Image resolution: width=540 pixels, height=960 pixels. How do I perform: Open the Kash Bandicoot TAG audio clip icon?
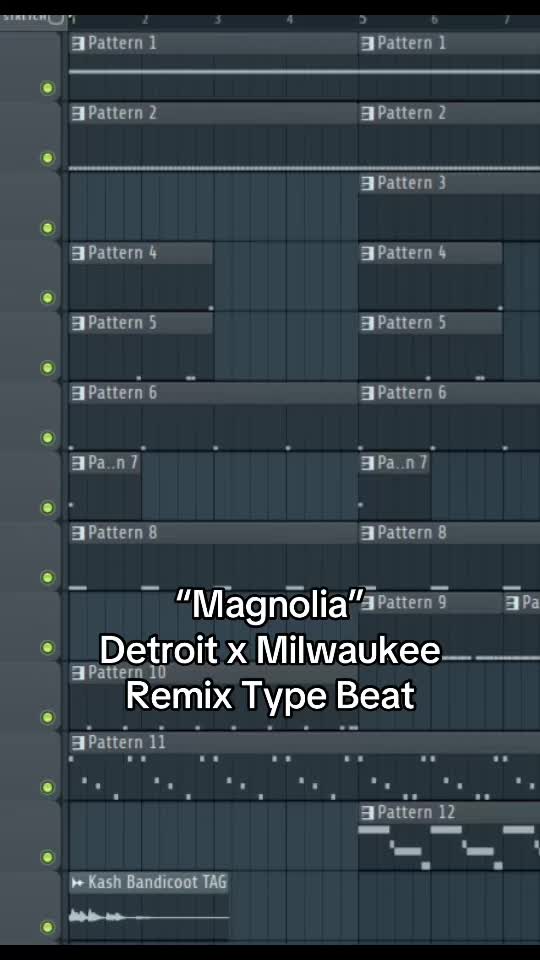pos(78,882)
